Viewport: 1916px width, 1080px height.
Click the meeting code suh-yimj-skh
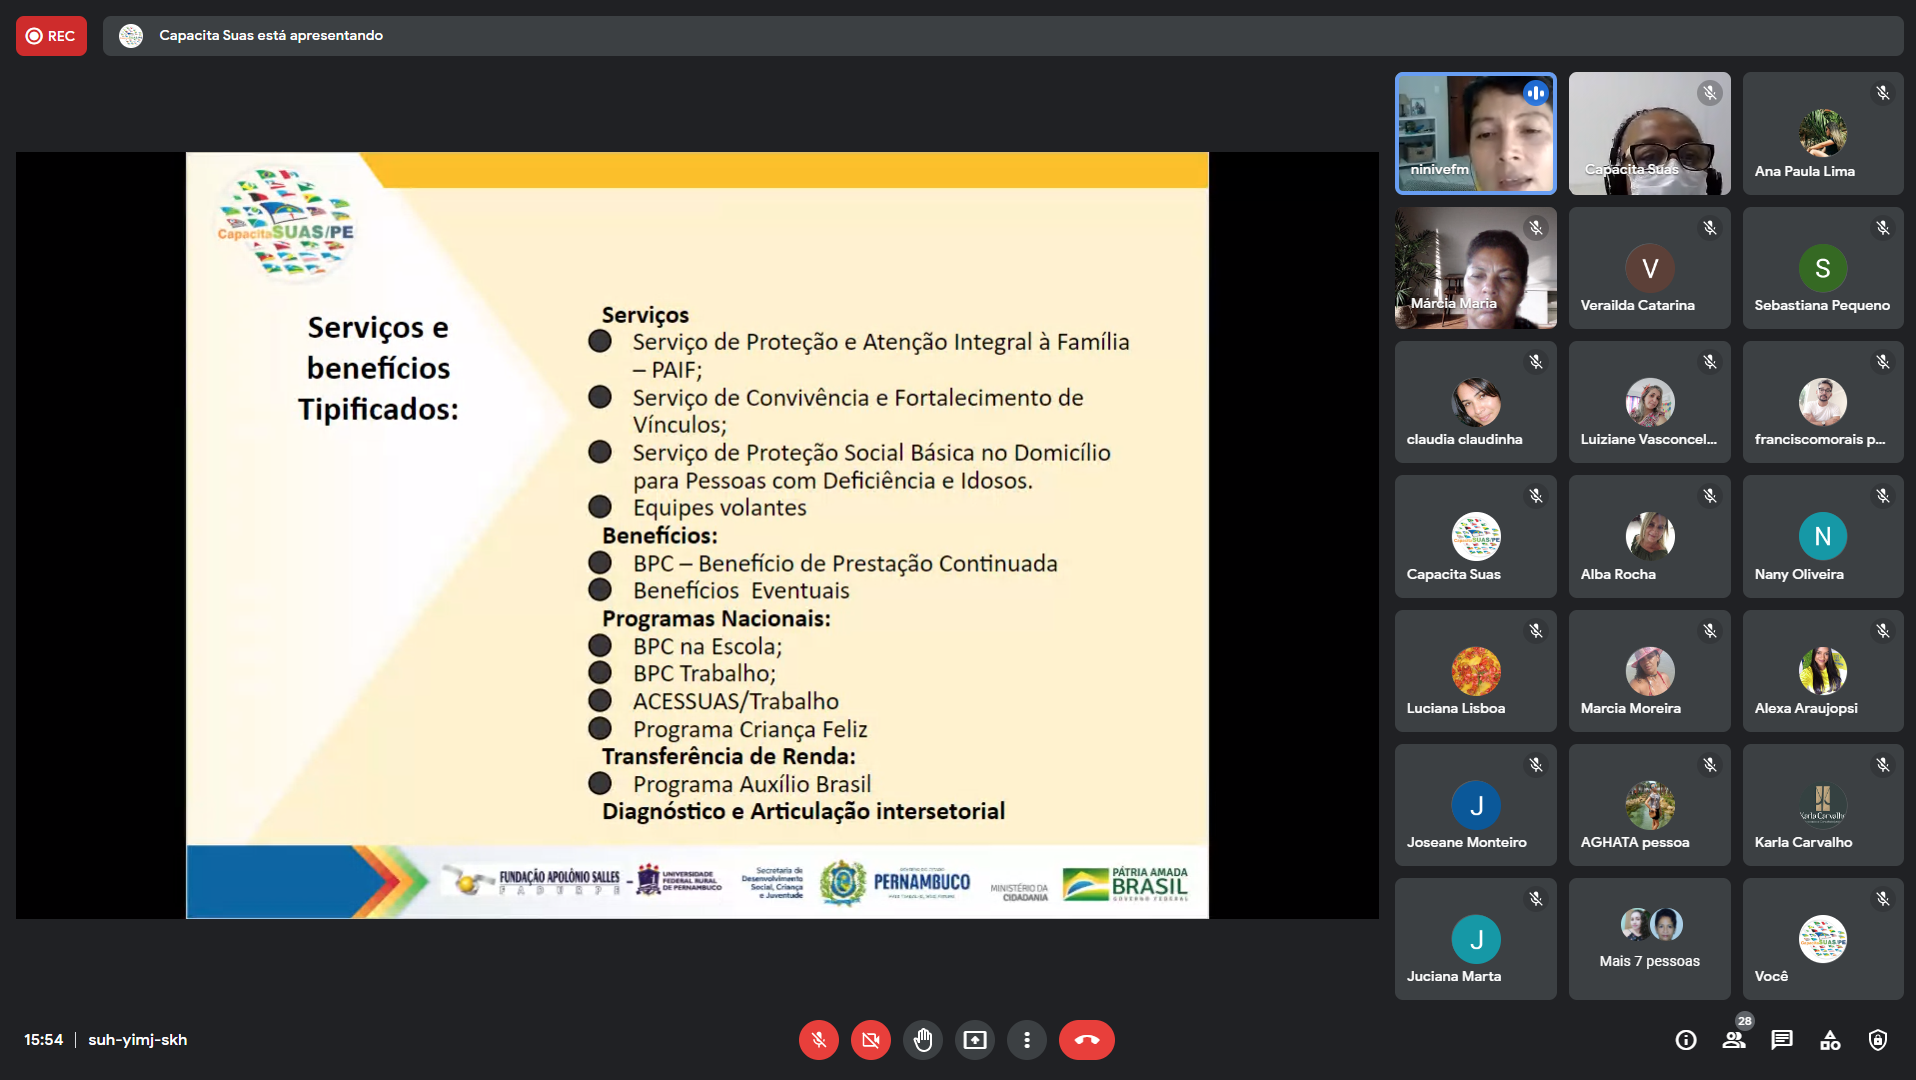[x=137, y=1040]
